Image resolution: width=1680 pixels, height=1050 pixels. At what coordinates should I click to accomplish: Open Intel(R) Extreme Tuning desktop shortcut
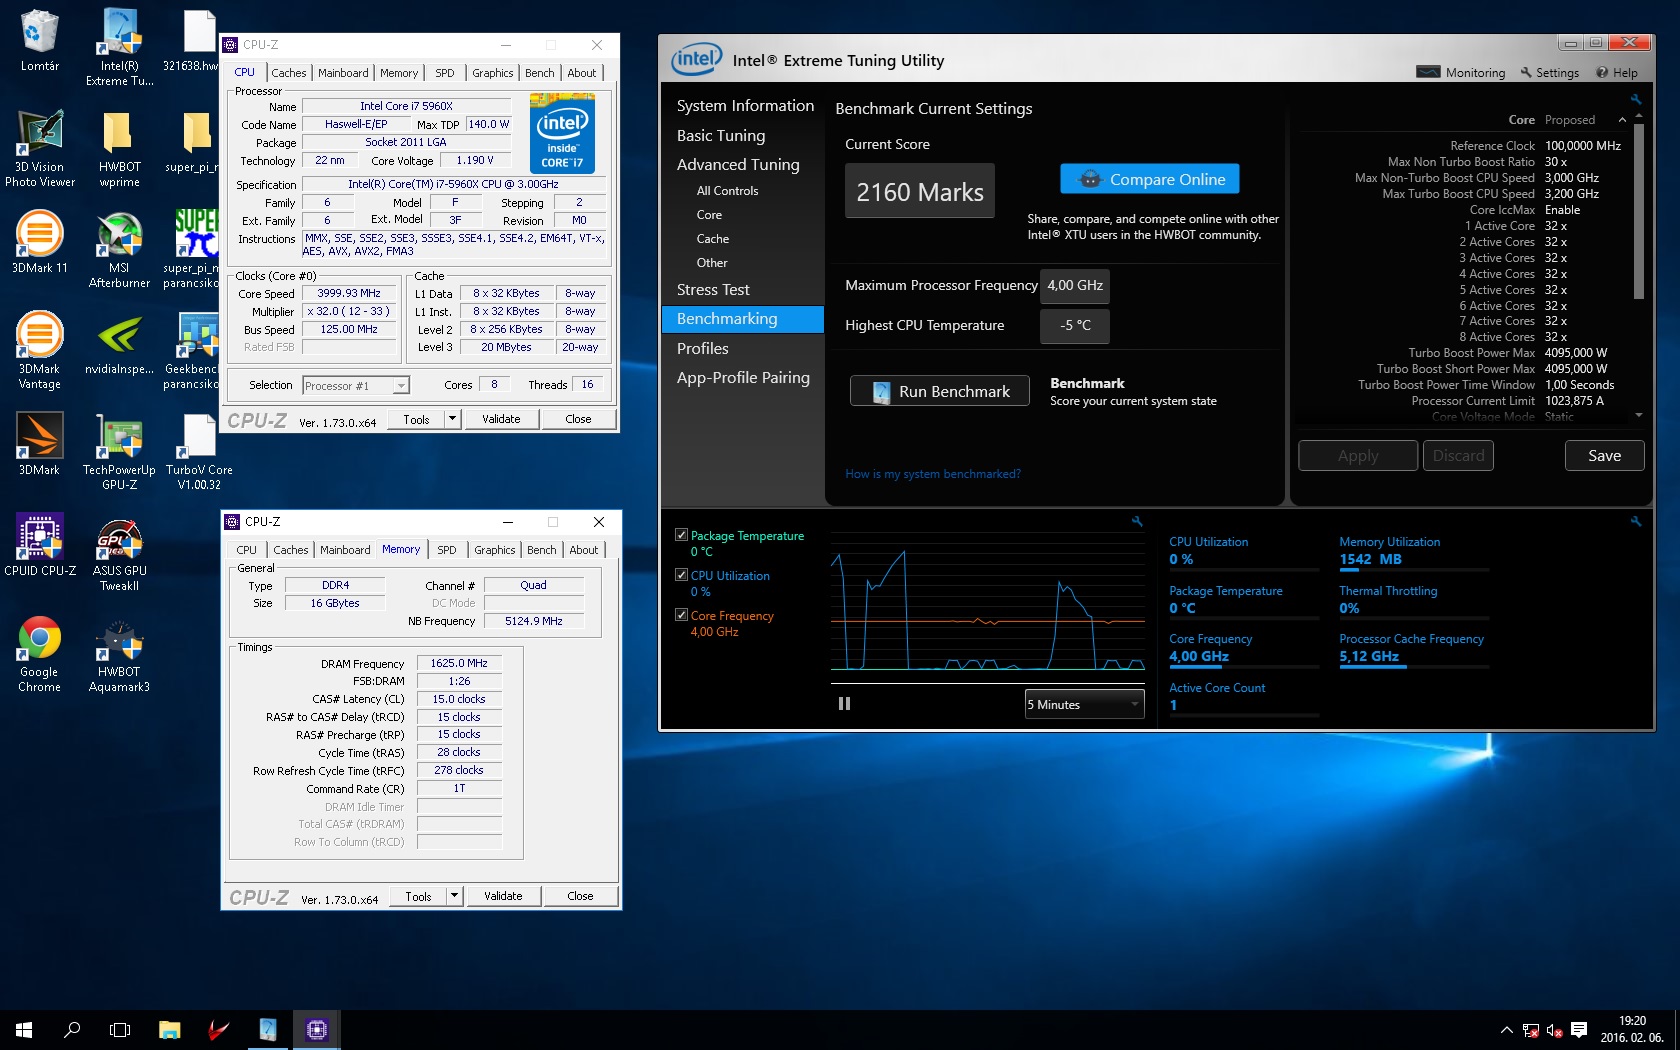(119, 47)
